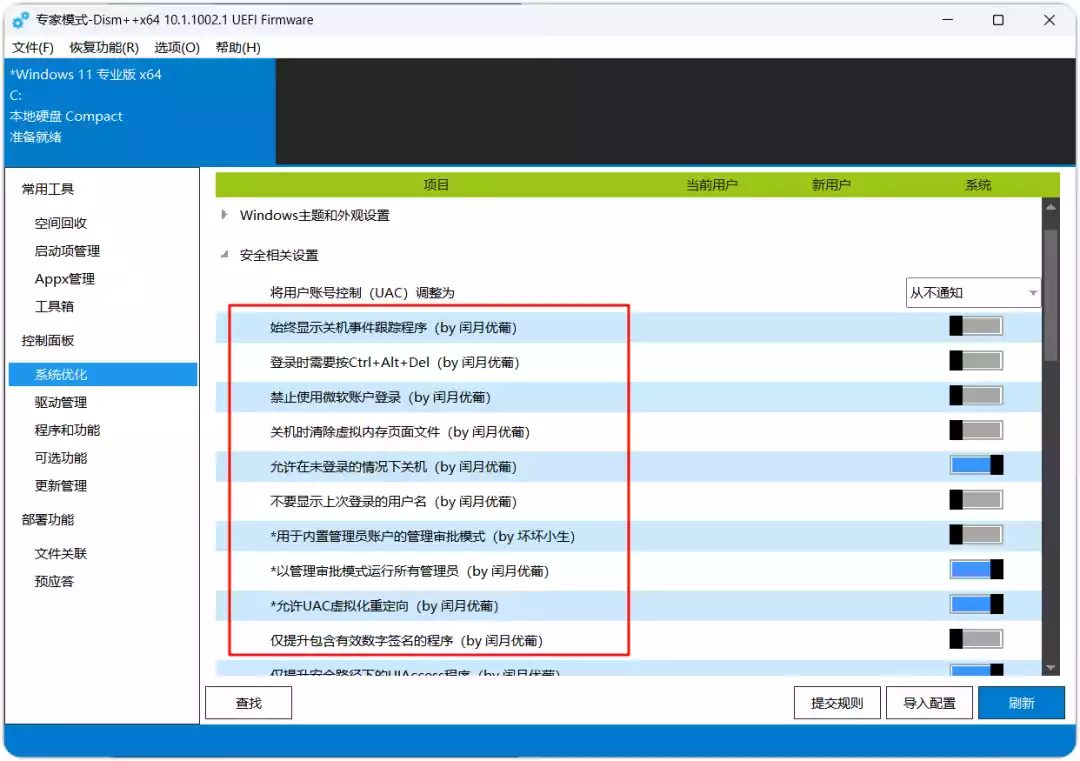This screenshot has width=1080, height=761.
Task: Click the 刷新 button
Action: (1021, 703)
